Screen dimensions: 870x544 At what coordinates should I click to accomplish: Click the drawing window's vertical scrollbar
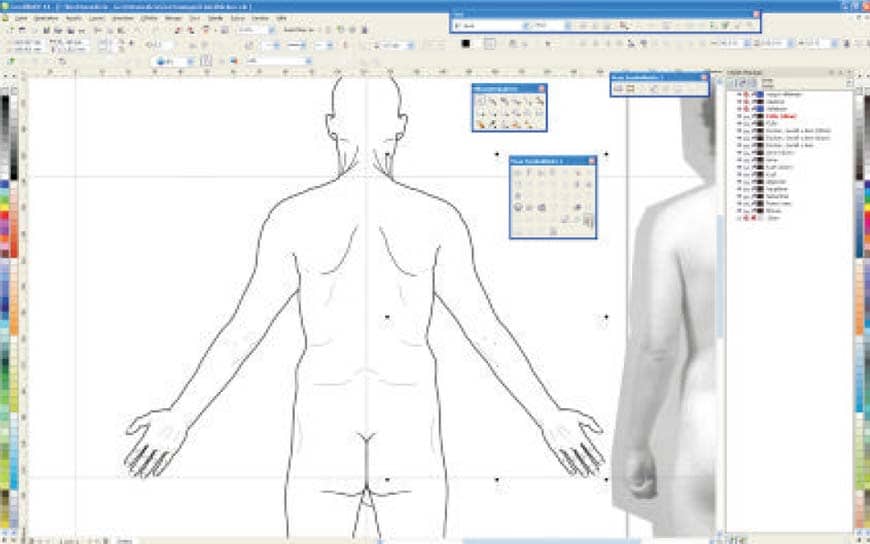[719, 300]
